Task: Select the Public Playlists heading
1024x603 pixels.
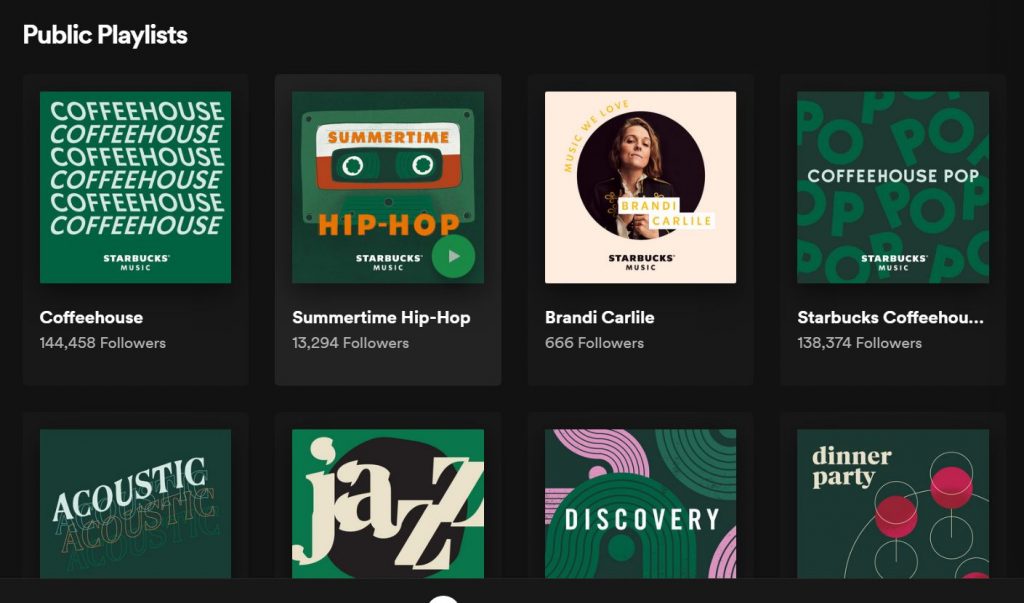Action: tap(105, 35)
